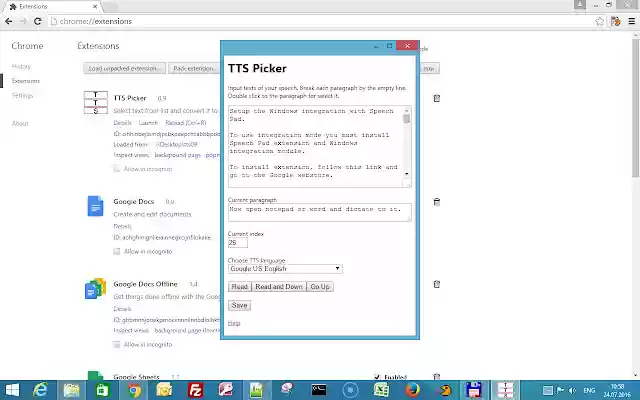Image resolution: width=640 pixels, height=400 pixels.
Task: Select Extensions in Chrome sidebar
Action: 26,81
